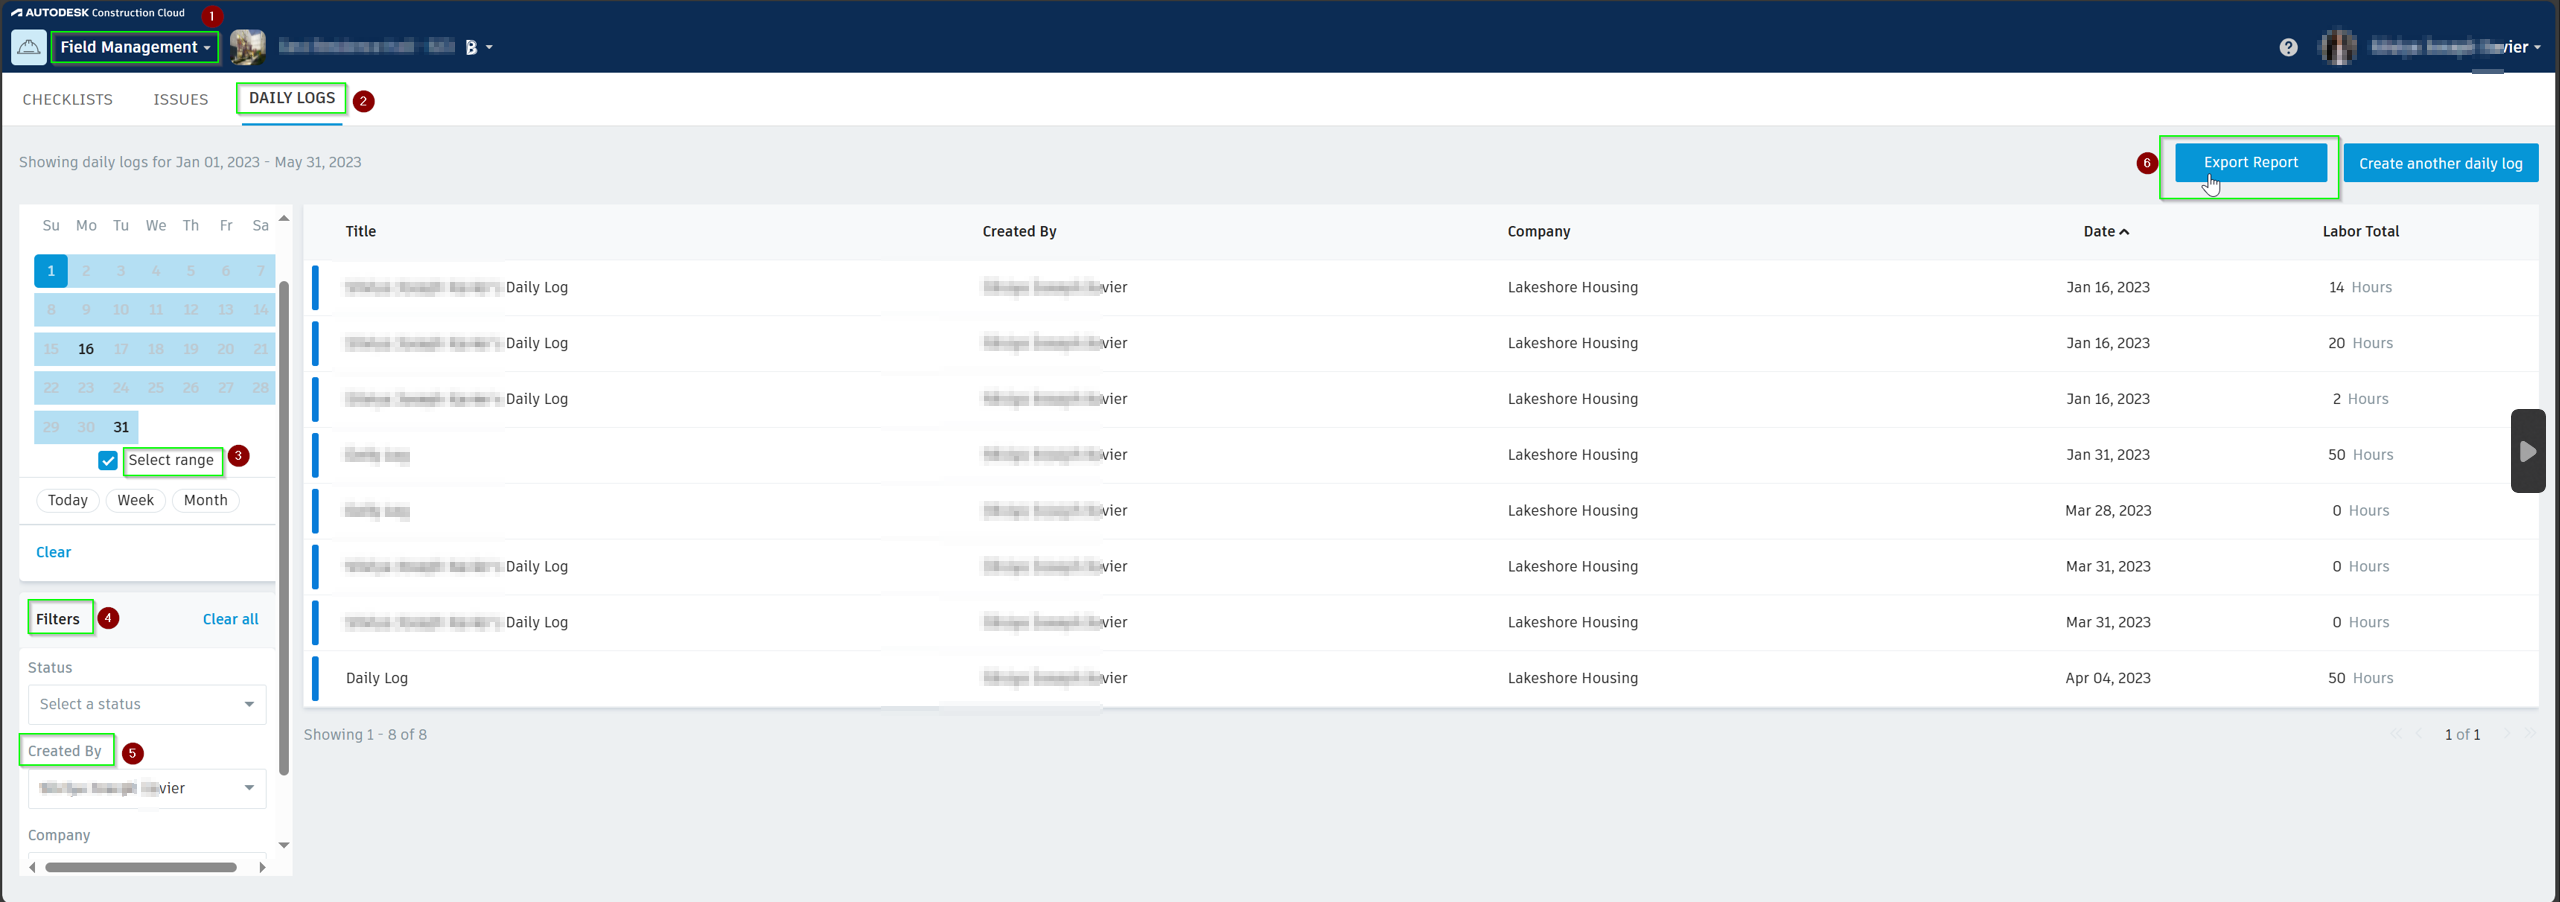Open the Help question mark icon

(x=2289, y=46)
